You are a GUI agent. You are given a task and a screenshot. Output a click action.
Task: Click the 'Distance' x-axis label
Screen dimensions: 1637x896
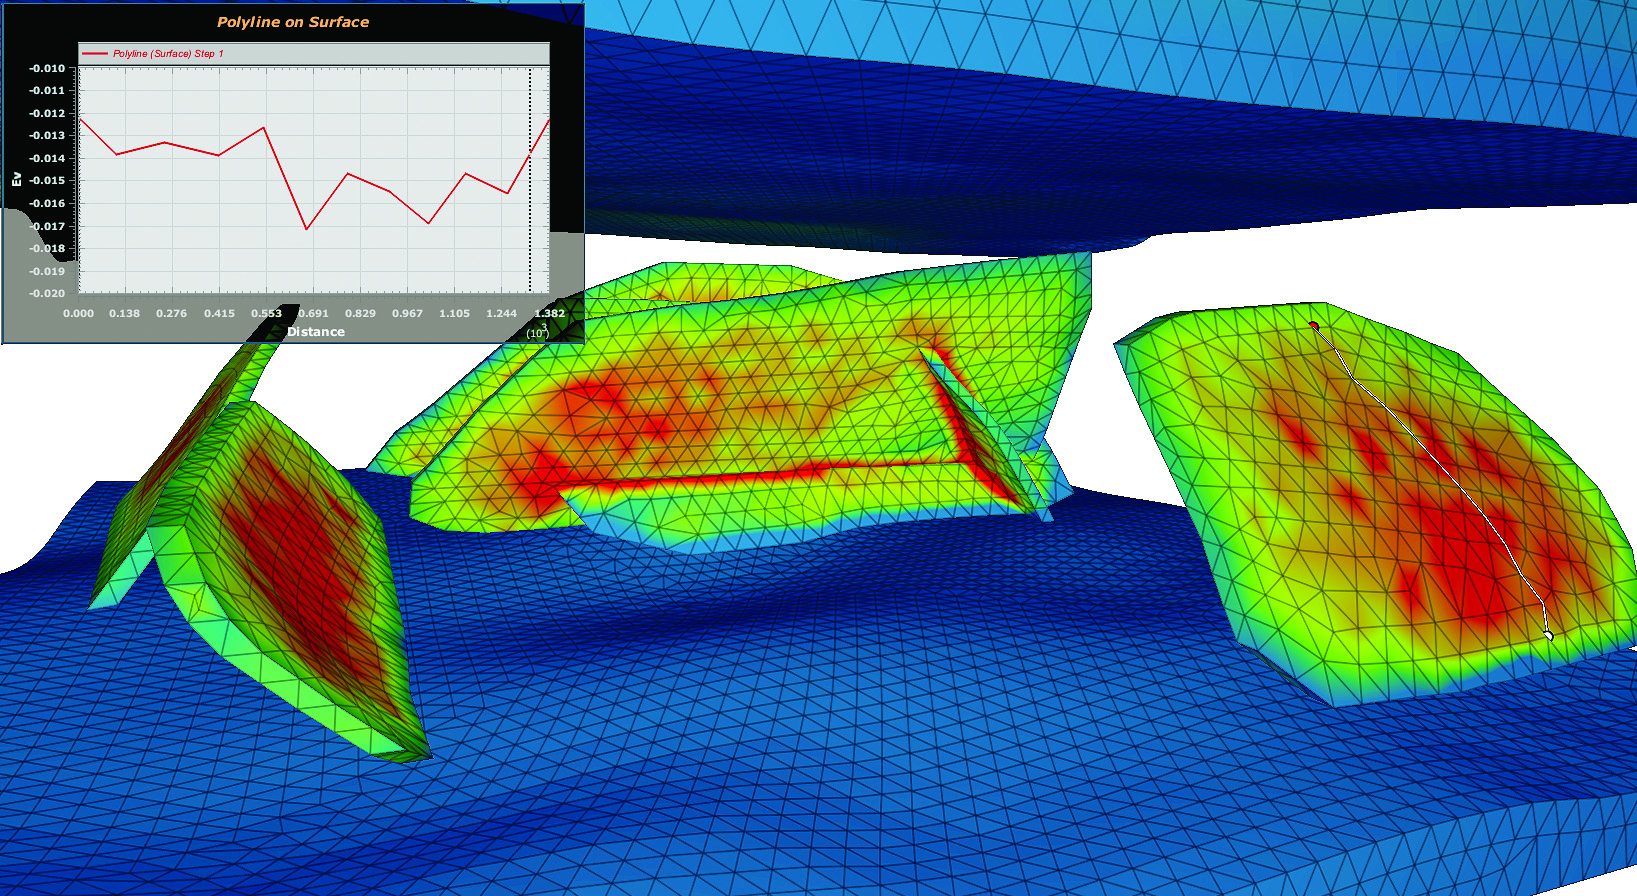pos(316,332)
